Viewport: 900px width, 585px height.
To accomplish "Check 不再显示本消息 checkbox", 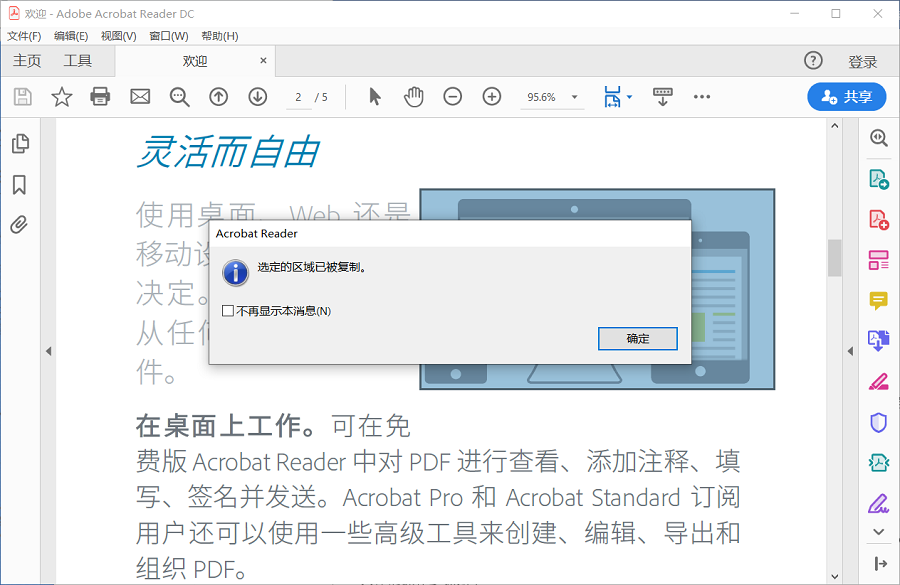I will (228, 311).
